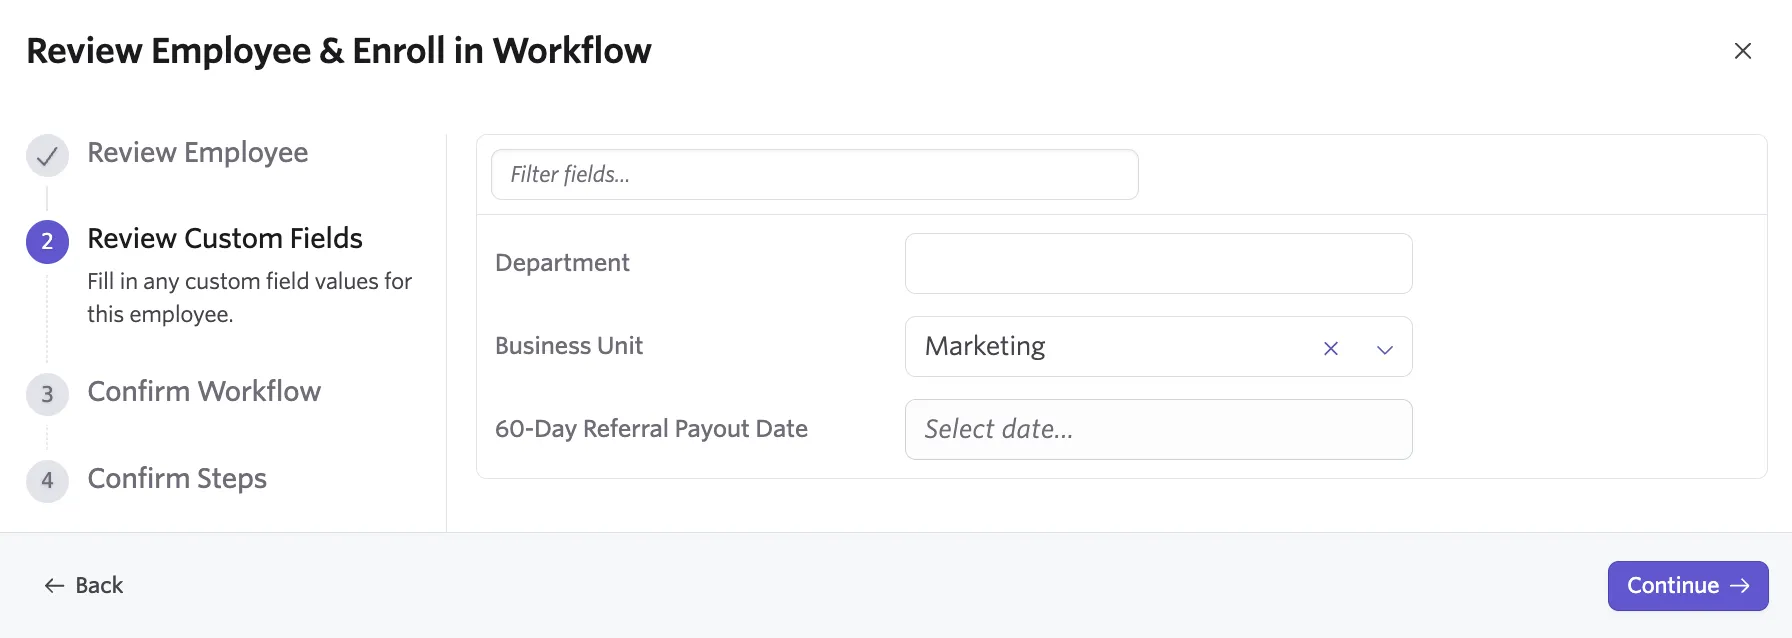Expand the Business Unit dropdown chevron
The width and height of the screenshot is (1792, 638).
[1385, 349]
